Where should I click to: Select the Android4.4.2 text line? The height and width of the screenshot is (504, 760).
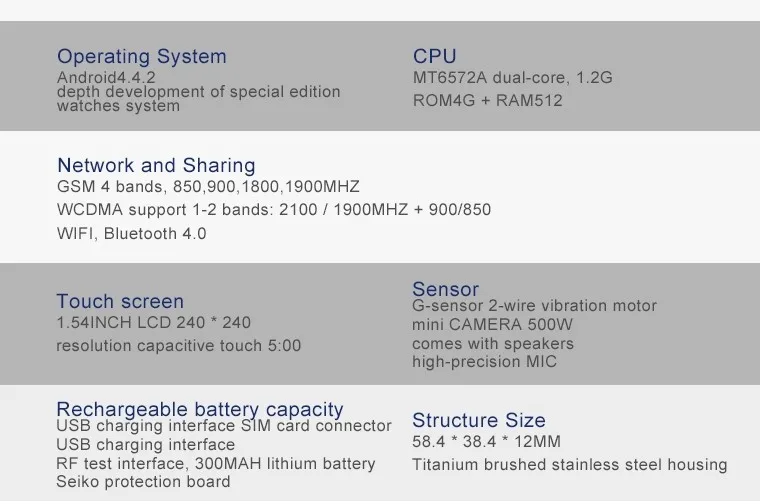(x=106, y=77)
